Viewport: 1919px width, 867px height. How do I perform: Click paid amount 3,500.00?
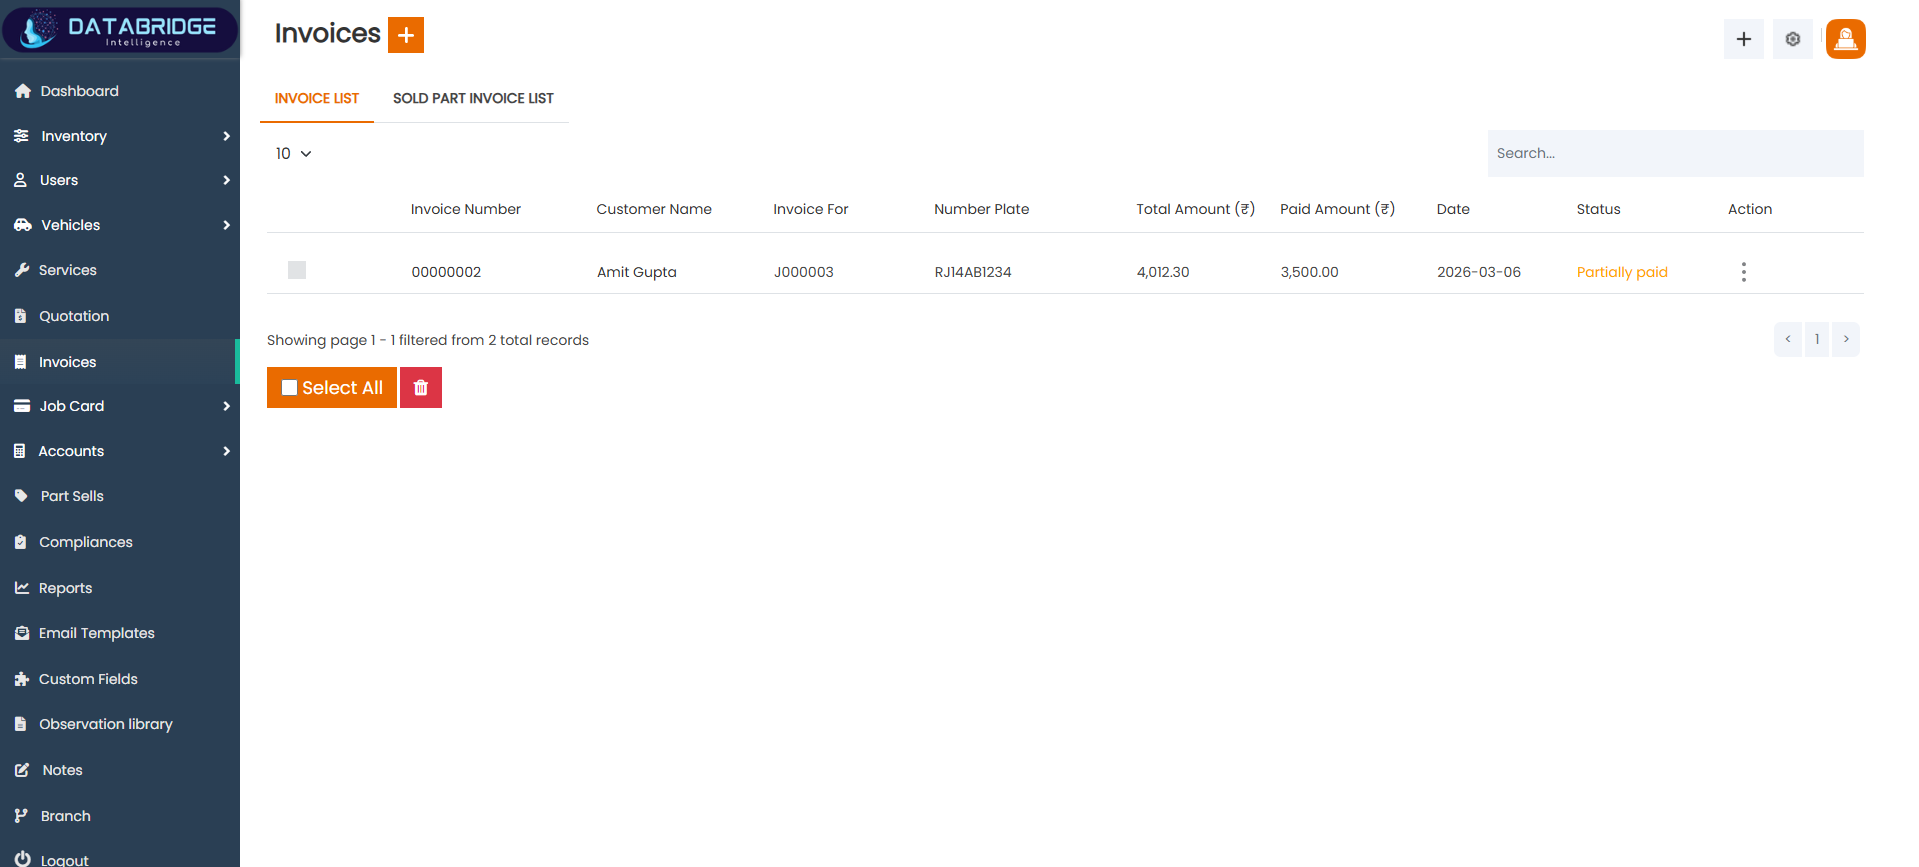[1309, 272]
